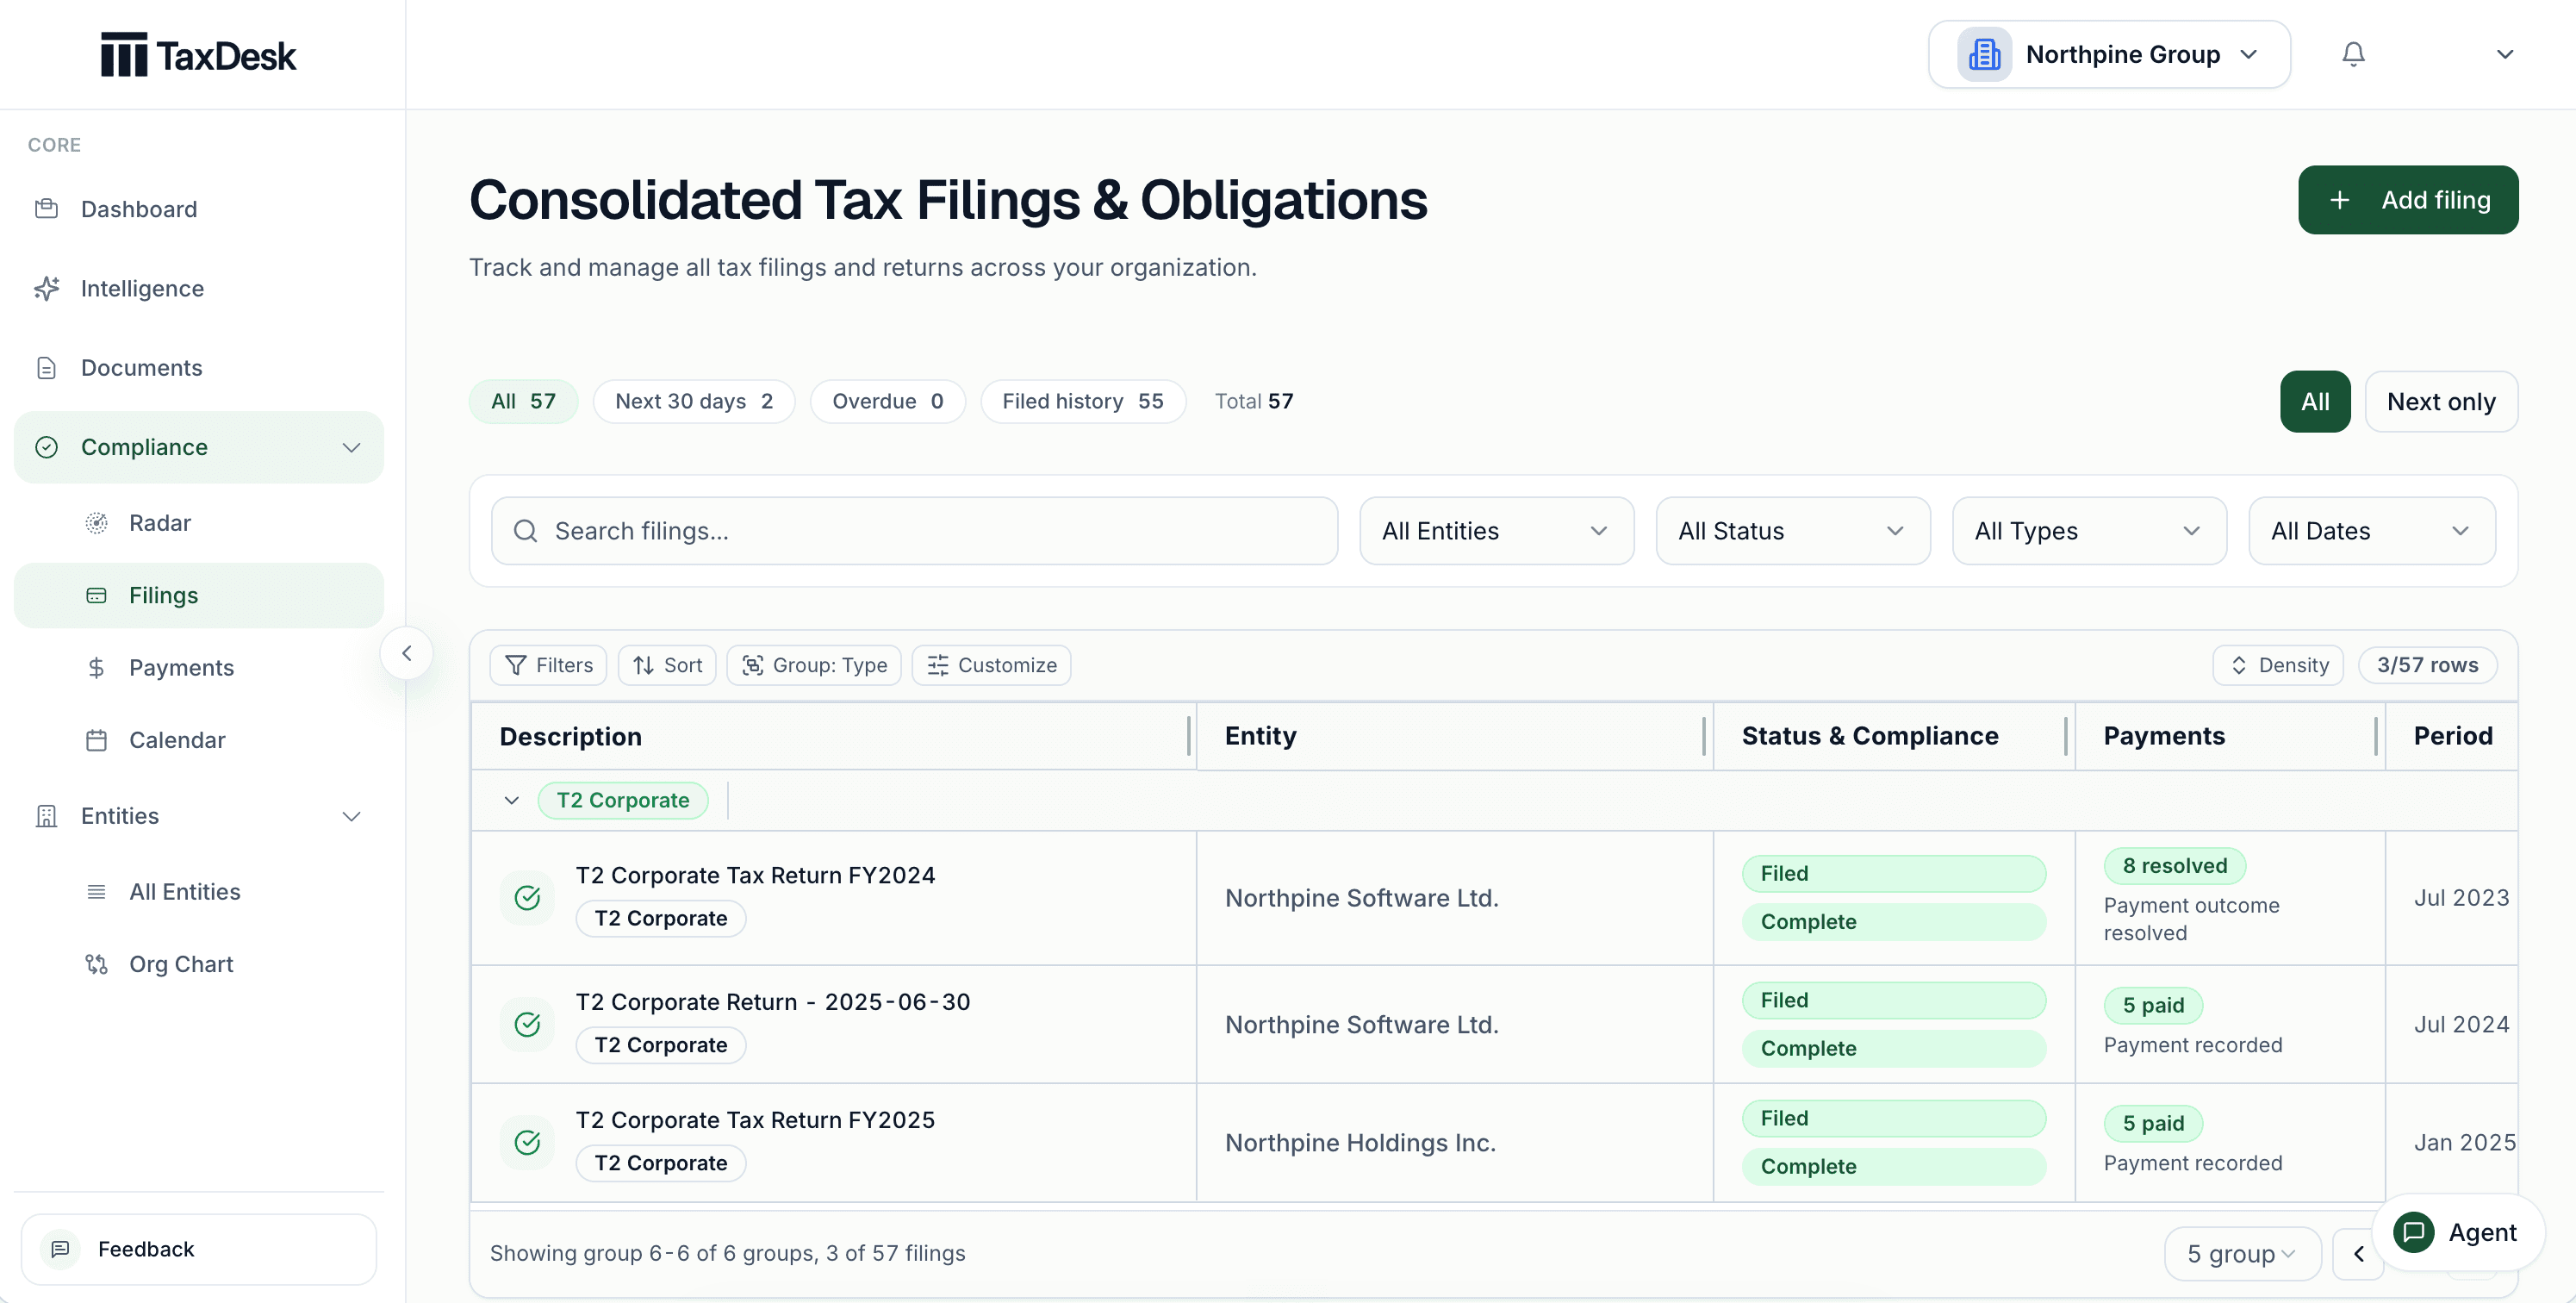Open the notifications bell
2576x1303 pixels.
(2353, 54)
